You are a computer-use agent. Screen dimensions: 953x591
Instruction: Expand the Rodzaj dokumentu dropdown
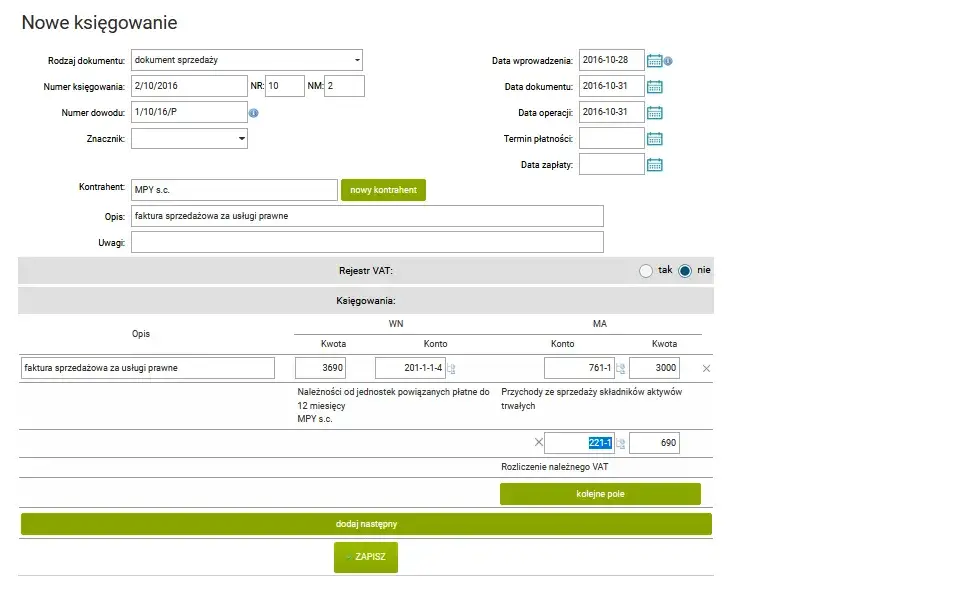point(356,60)
